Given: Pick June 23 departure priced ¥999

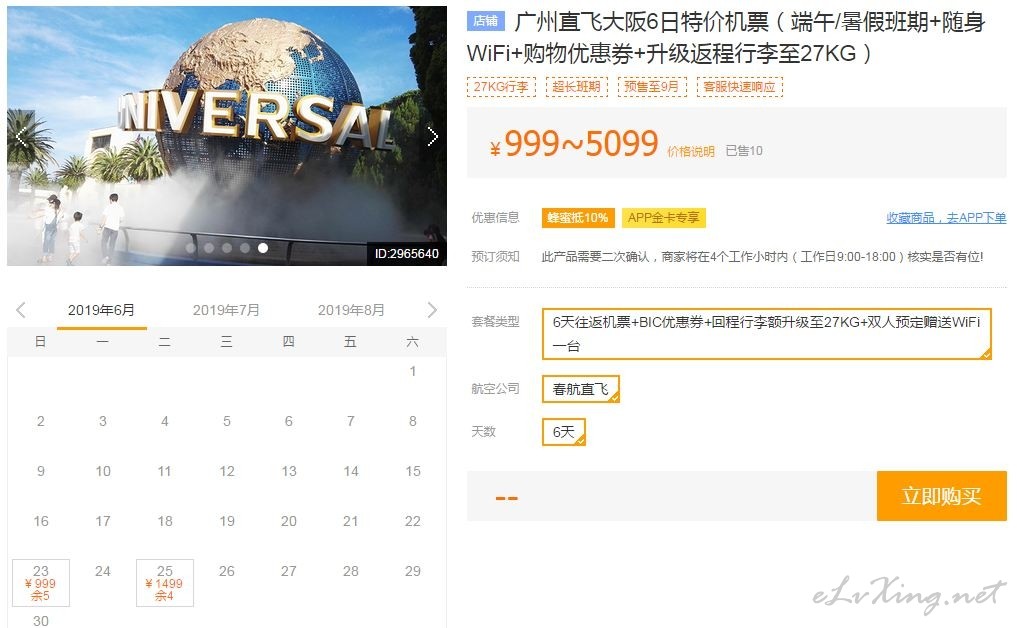Looking at the screenshot, I should click(41, 583).
